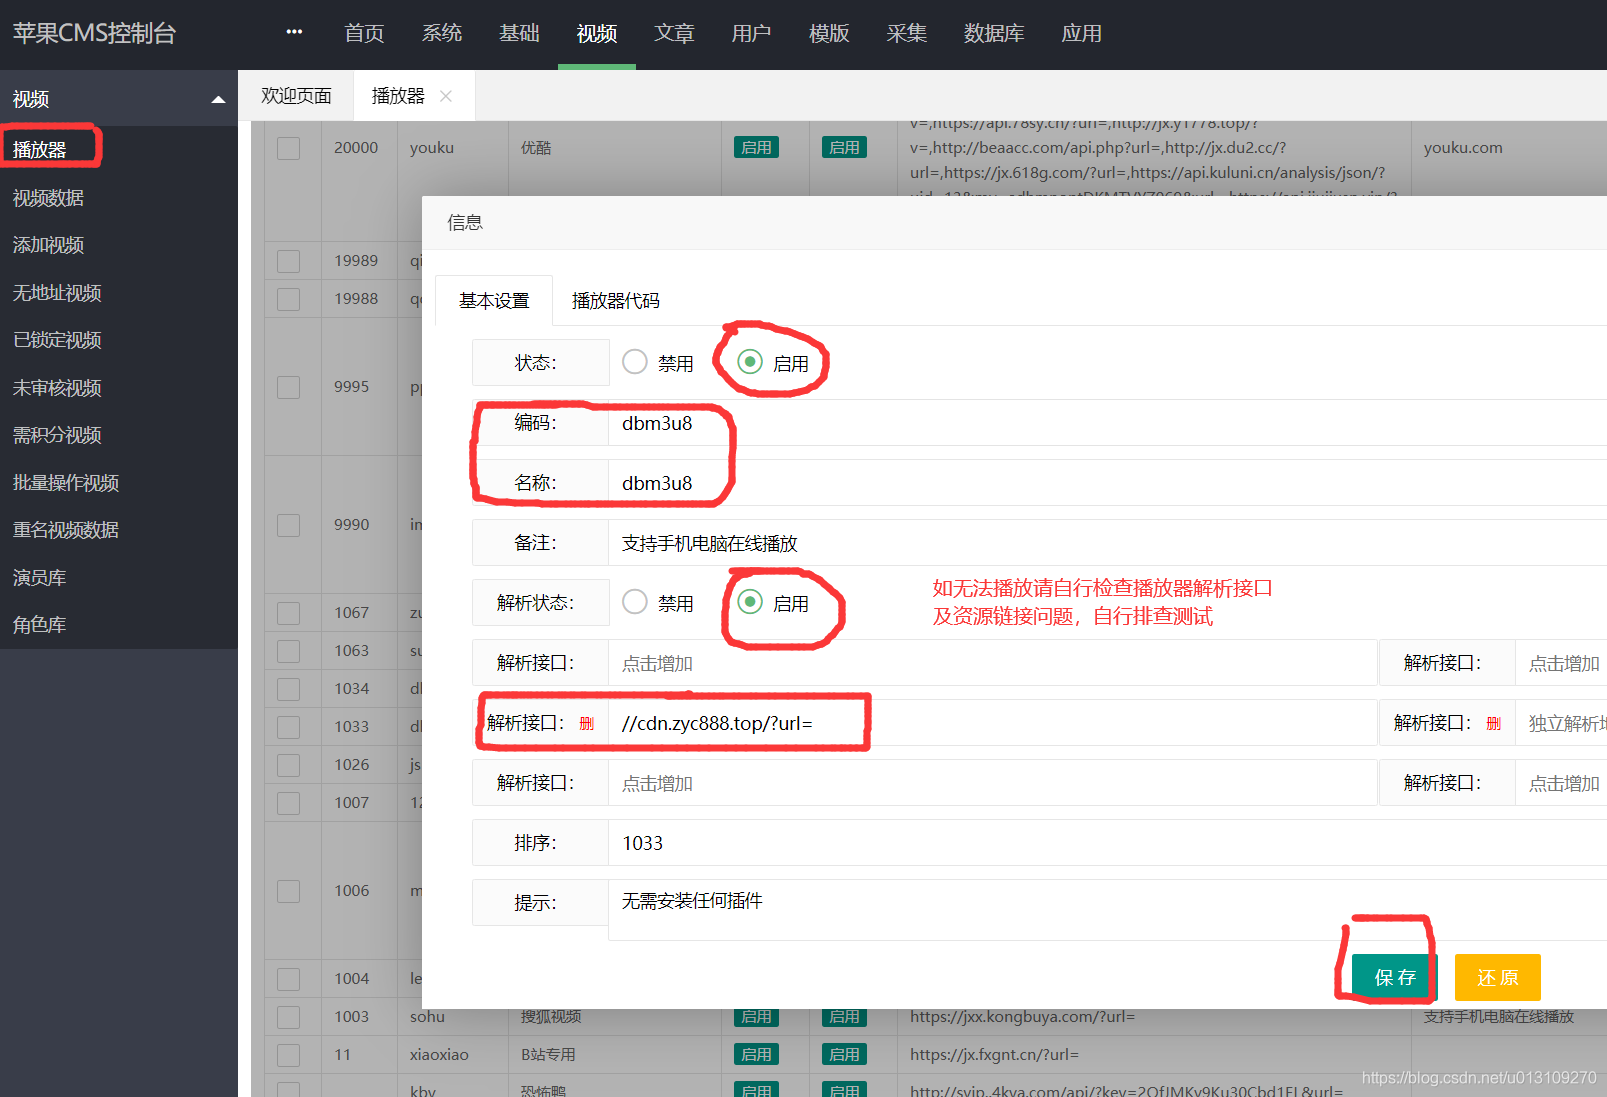Open 添加视频 in the sidebar
The width and height of the screenshot is (1607, 1097).
click(x=48, y=245)
